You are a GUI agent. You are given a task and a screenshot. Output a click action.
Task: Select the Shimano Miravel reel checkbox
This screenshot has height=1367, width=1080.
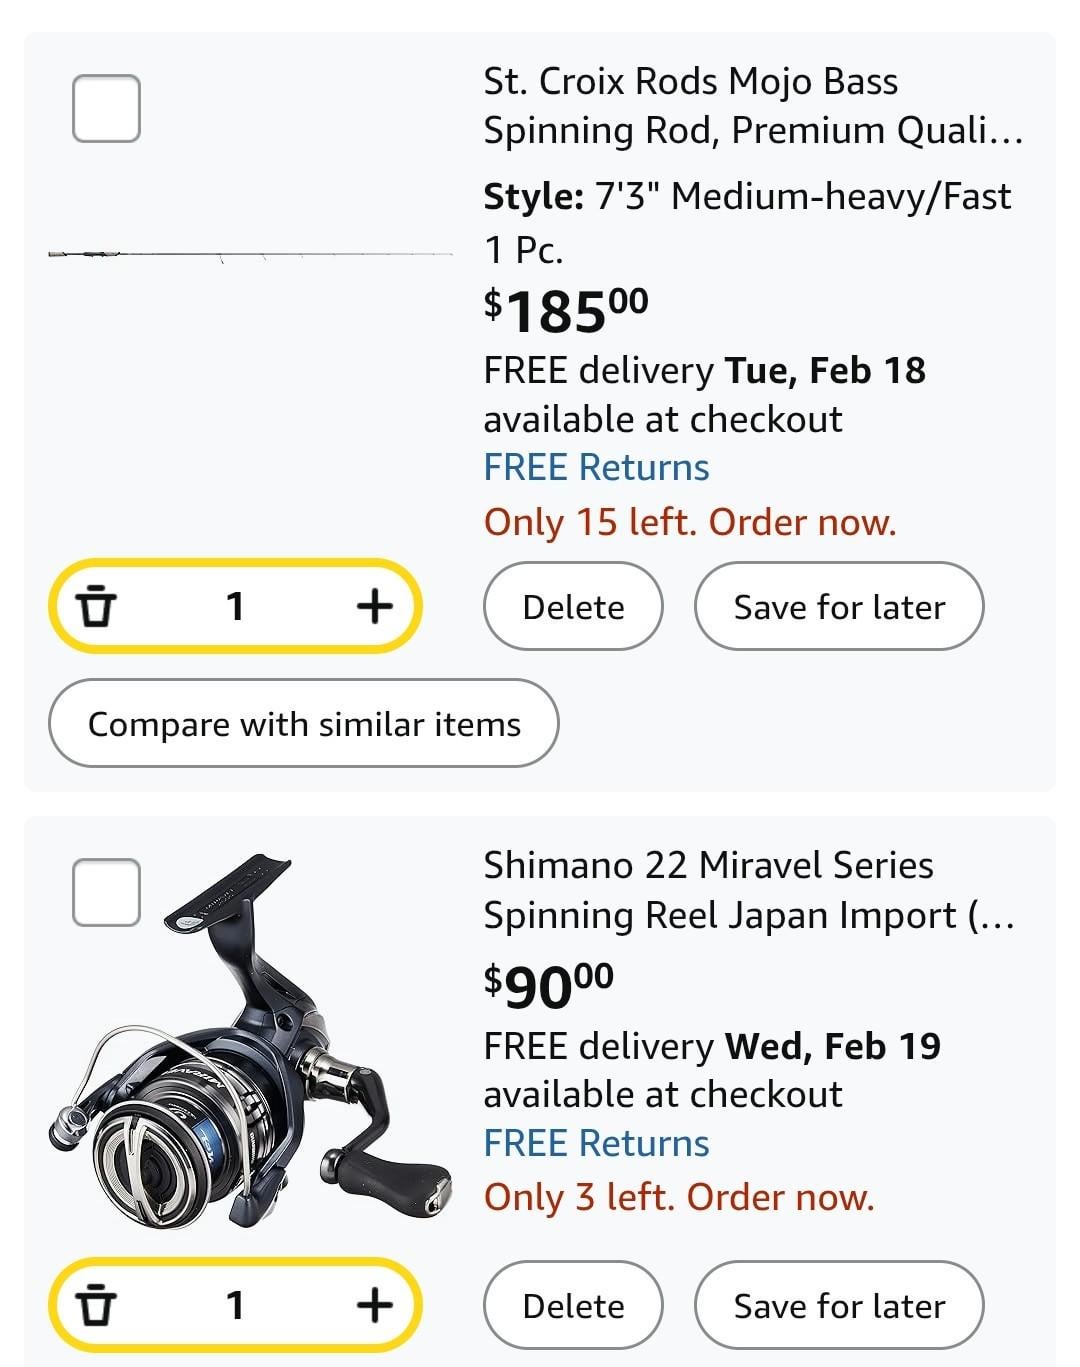tap(106, 892)
